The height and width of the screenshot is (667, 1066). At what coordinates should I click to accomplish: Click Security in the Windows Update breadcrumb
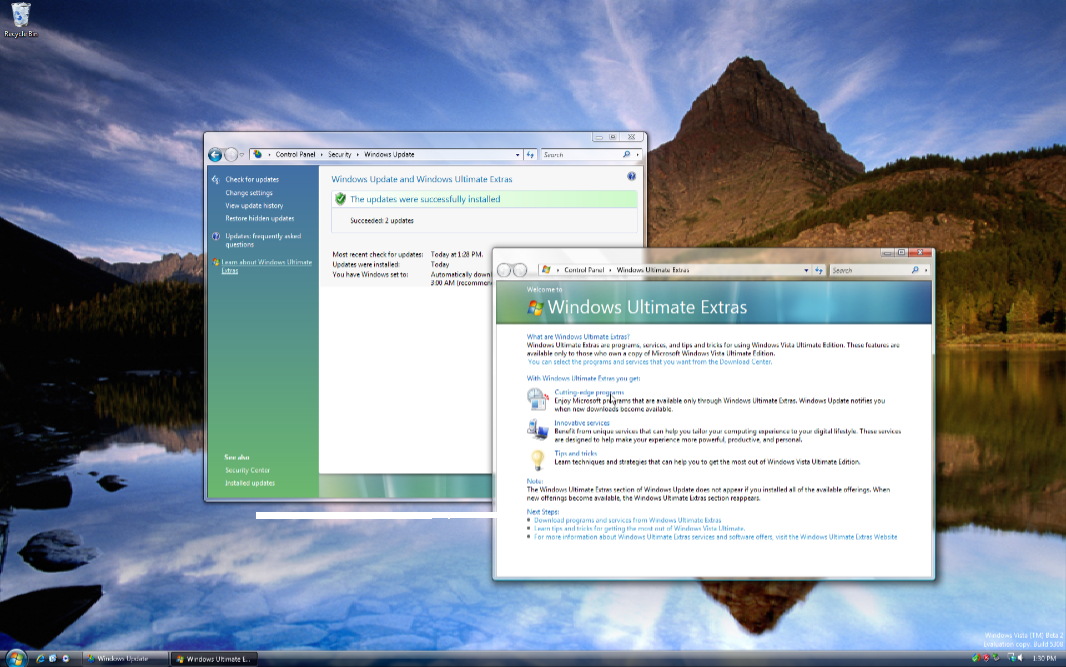point(339,155)
